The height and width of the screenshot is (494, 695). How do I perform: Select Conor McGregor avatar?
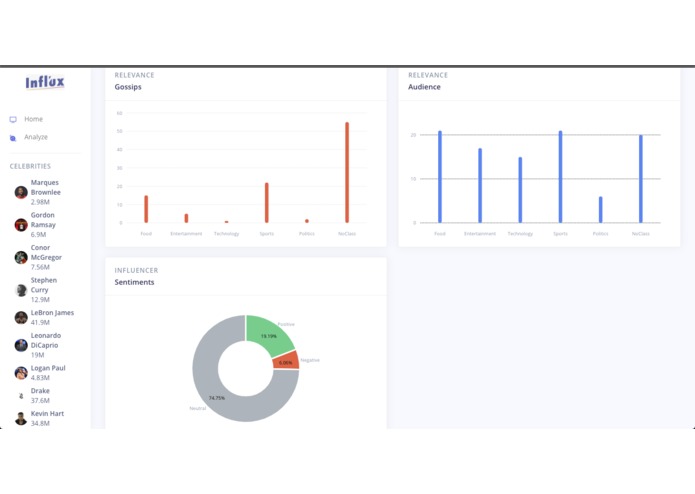[x=21, y=257]
